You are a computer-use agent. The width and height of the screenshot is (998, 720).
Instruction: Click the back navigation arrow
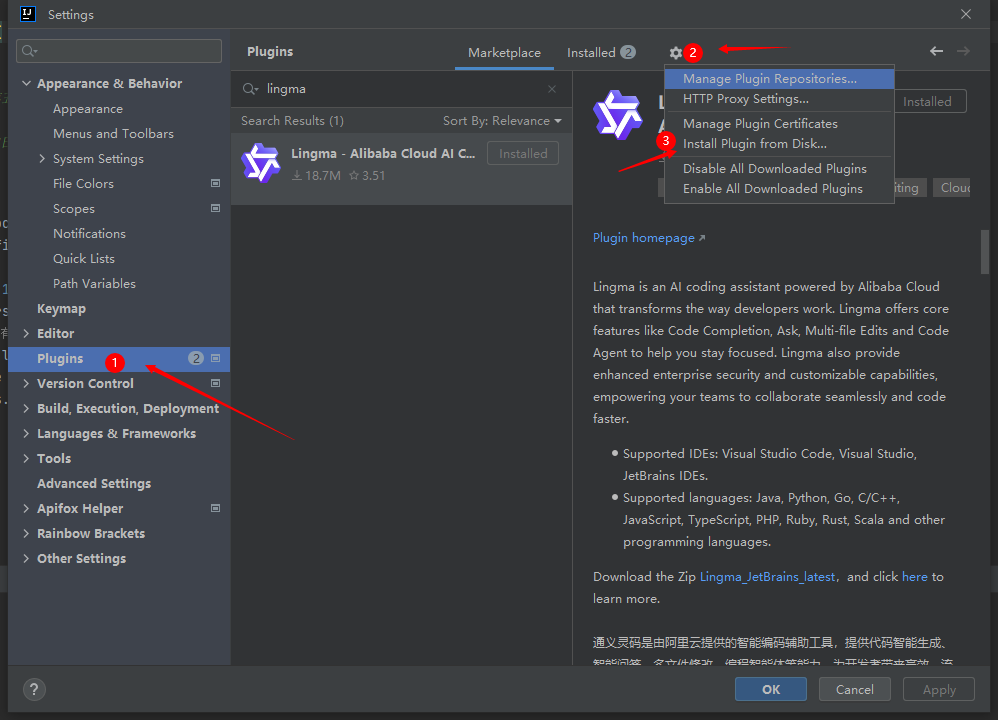point(936,52)
